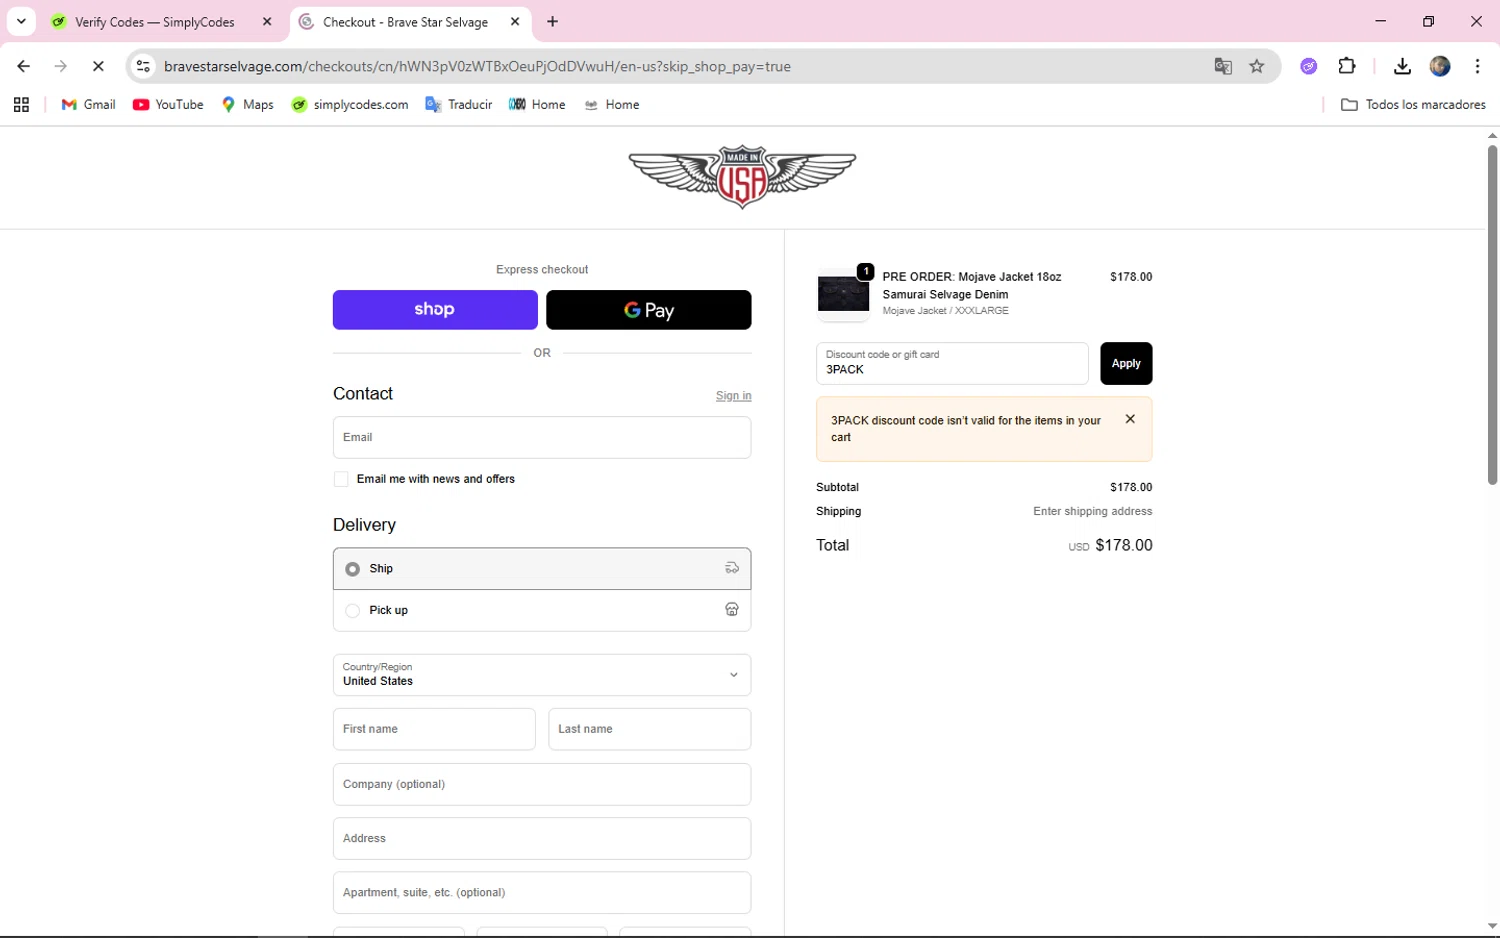Open YouTube bookmark
Viewport: 1500px width, 938px height.
point(168,104)
